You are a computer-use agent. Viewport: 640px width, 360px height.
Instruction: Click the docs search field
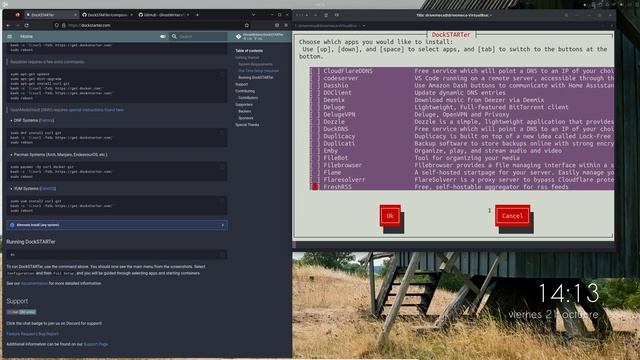click(x=198, y=36)
